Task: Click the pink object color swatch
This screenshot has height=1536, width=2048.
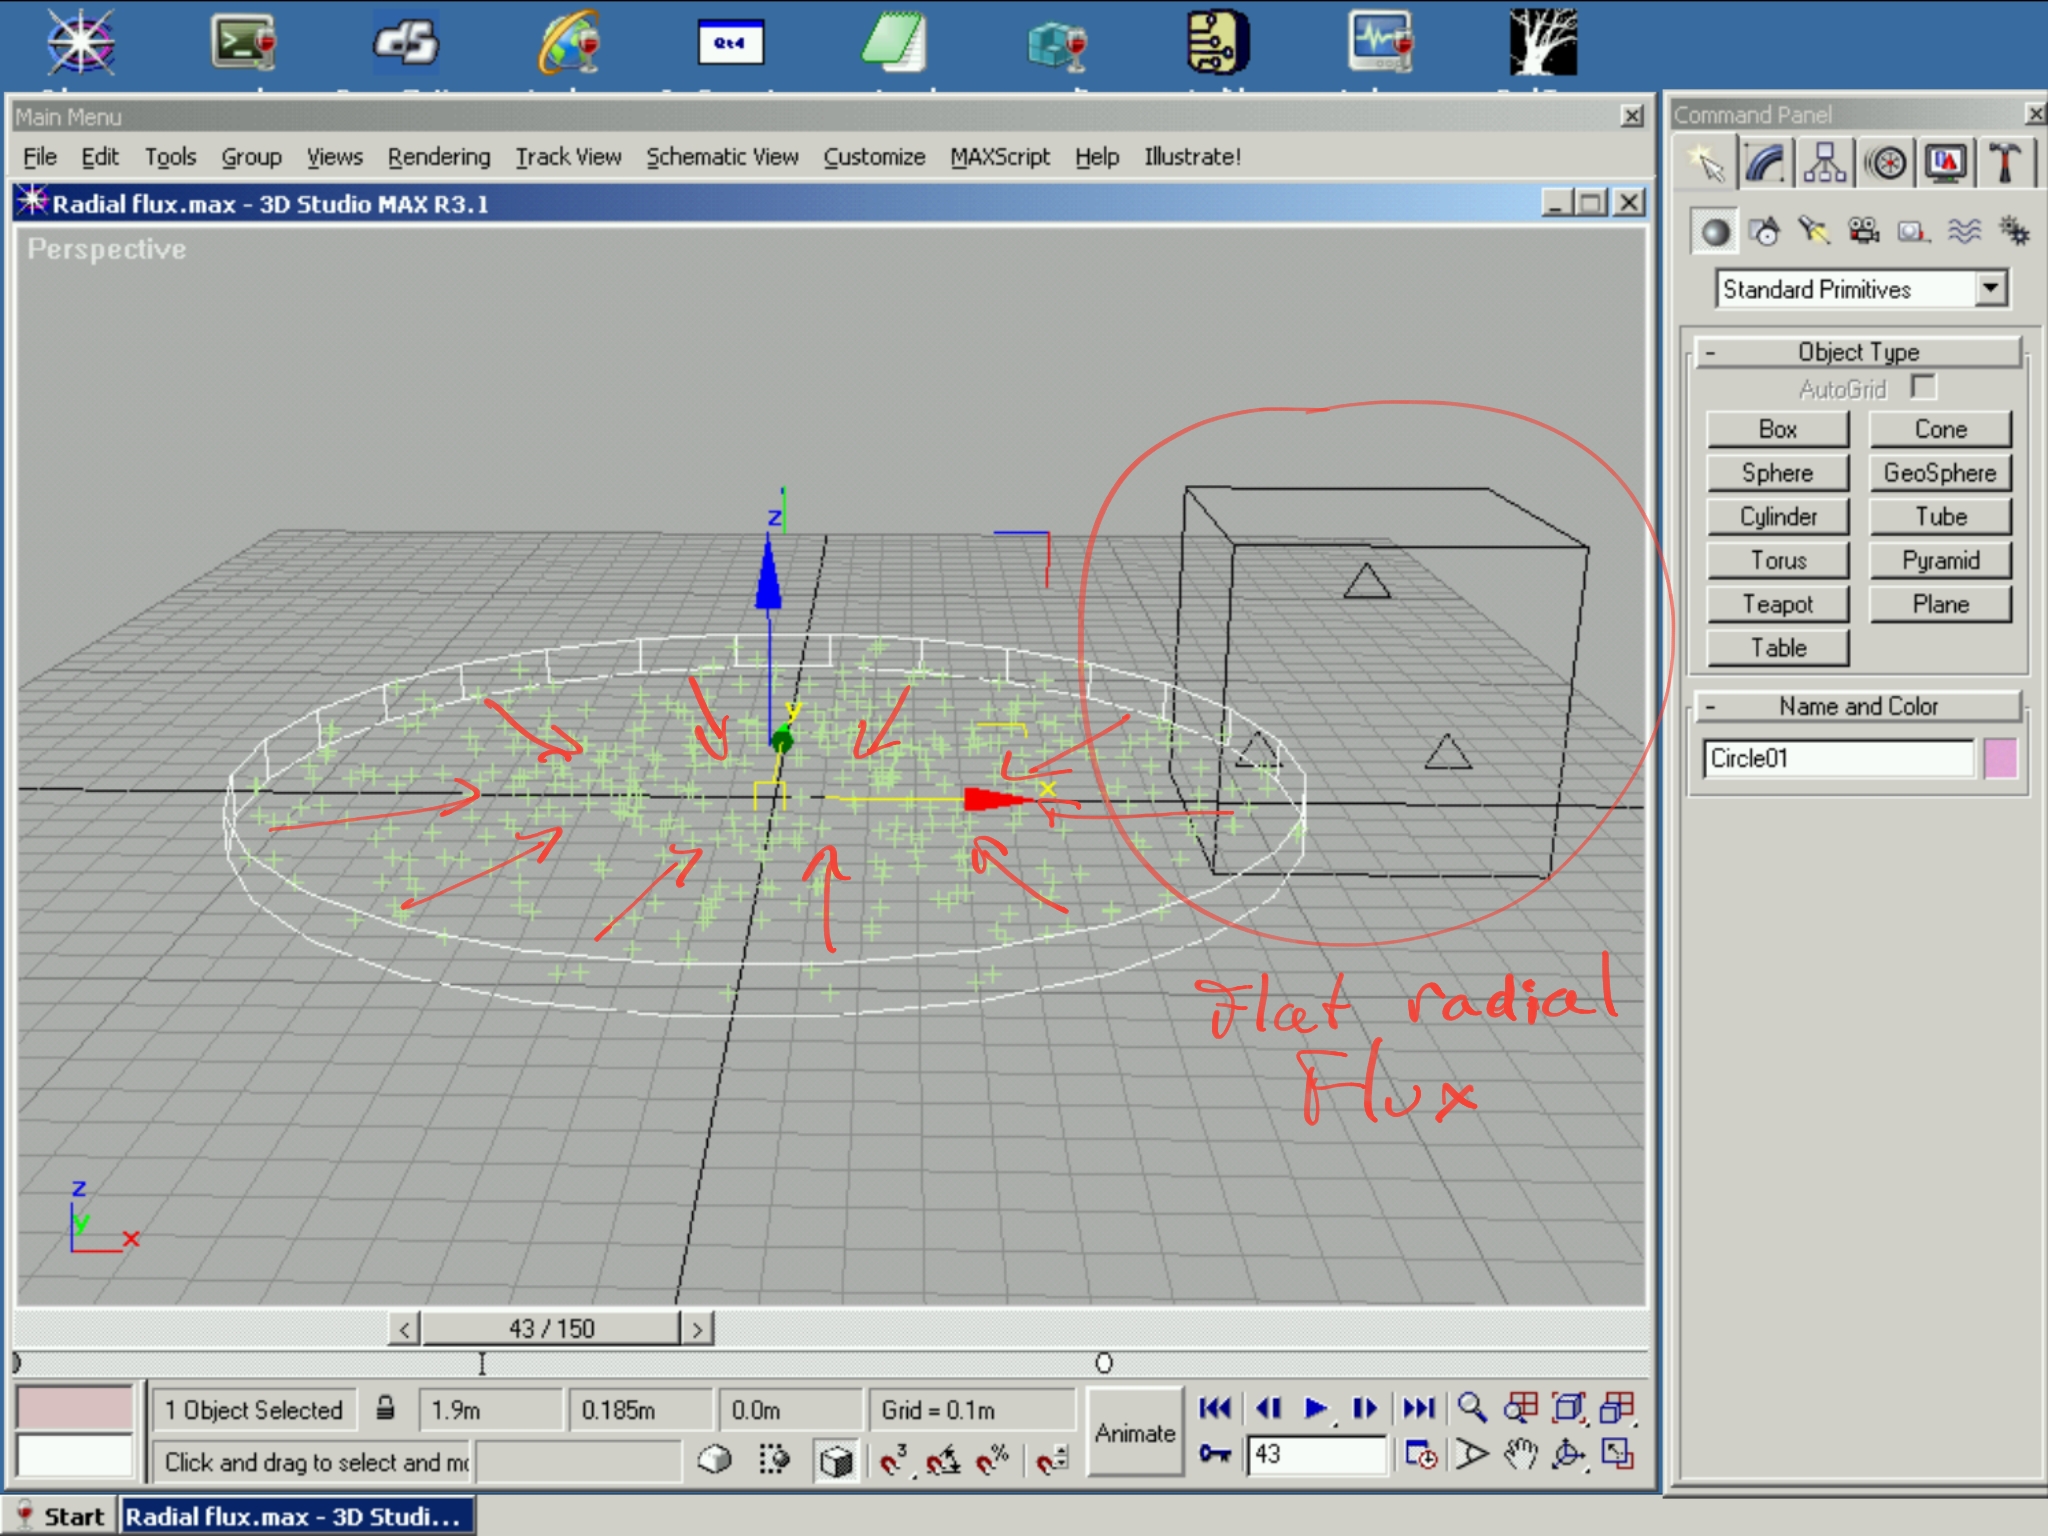Action: pyautogui.click(x=2000, y=758)
